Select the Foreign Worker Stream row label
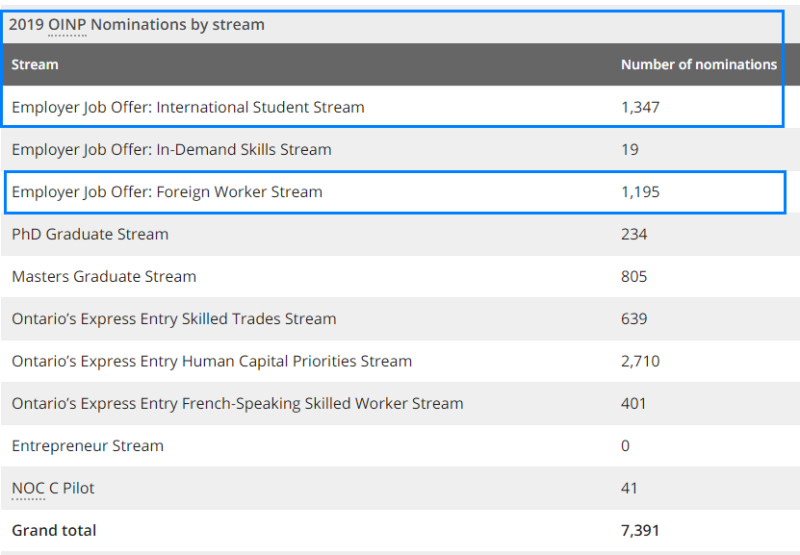Screen dimensions: 800x555 click(167, 192)
